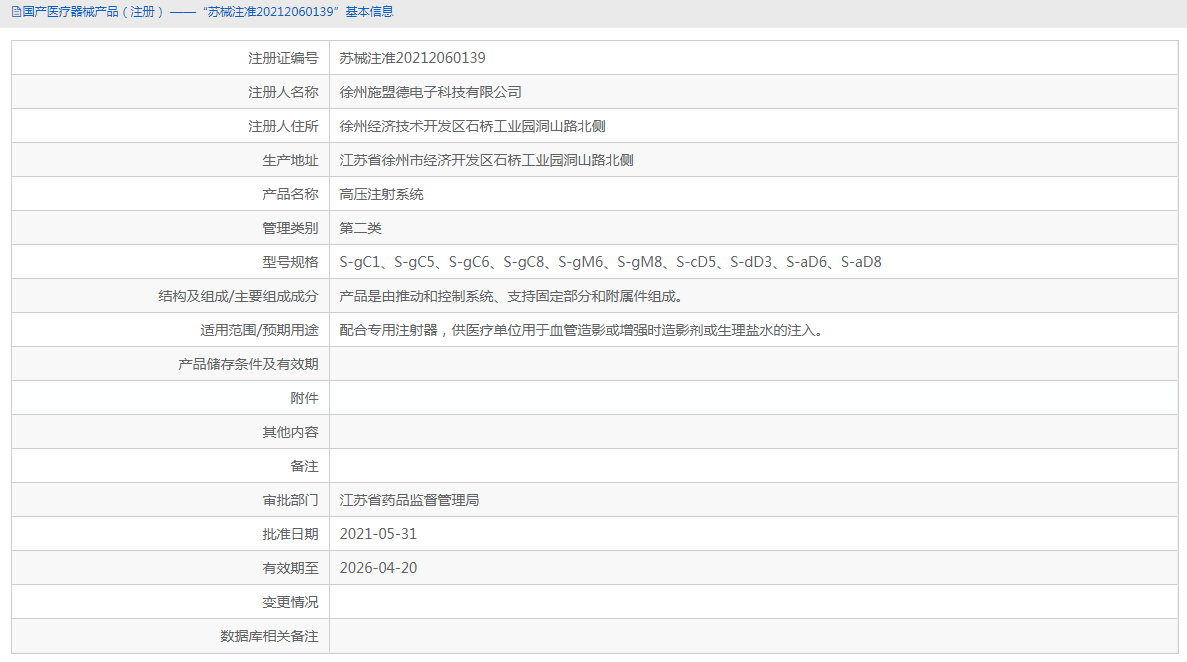Image resolution: width=1187 pixels, height=662 pixels.
Task: Click the title text 国产医疗器械产品（注册）
Action: [x=93, y=12]
